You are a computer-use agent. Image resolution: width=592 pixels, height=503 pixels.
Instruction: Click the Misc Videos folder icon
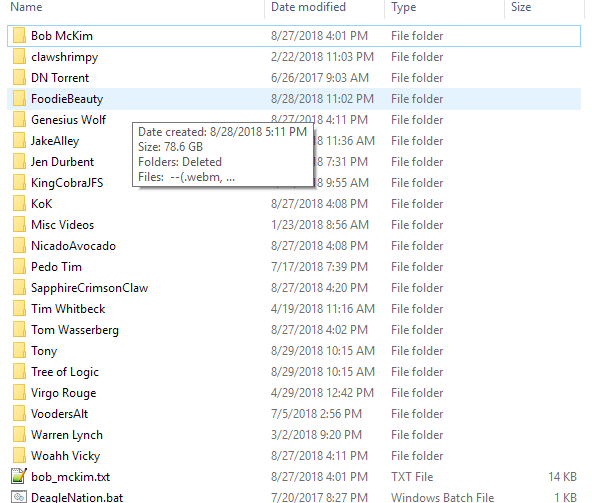coord(19,225)
